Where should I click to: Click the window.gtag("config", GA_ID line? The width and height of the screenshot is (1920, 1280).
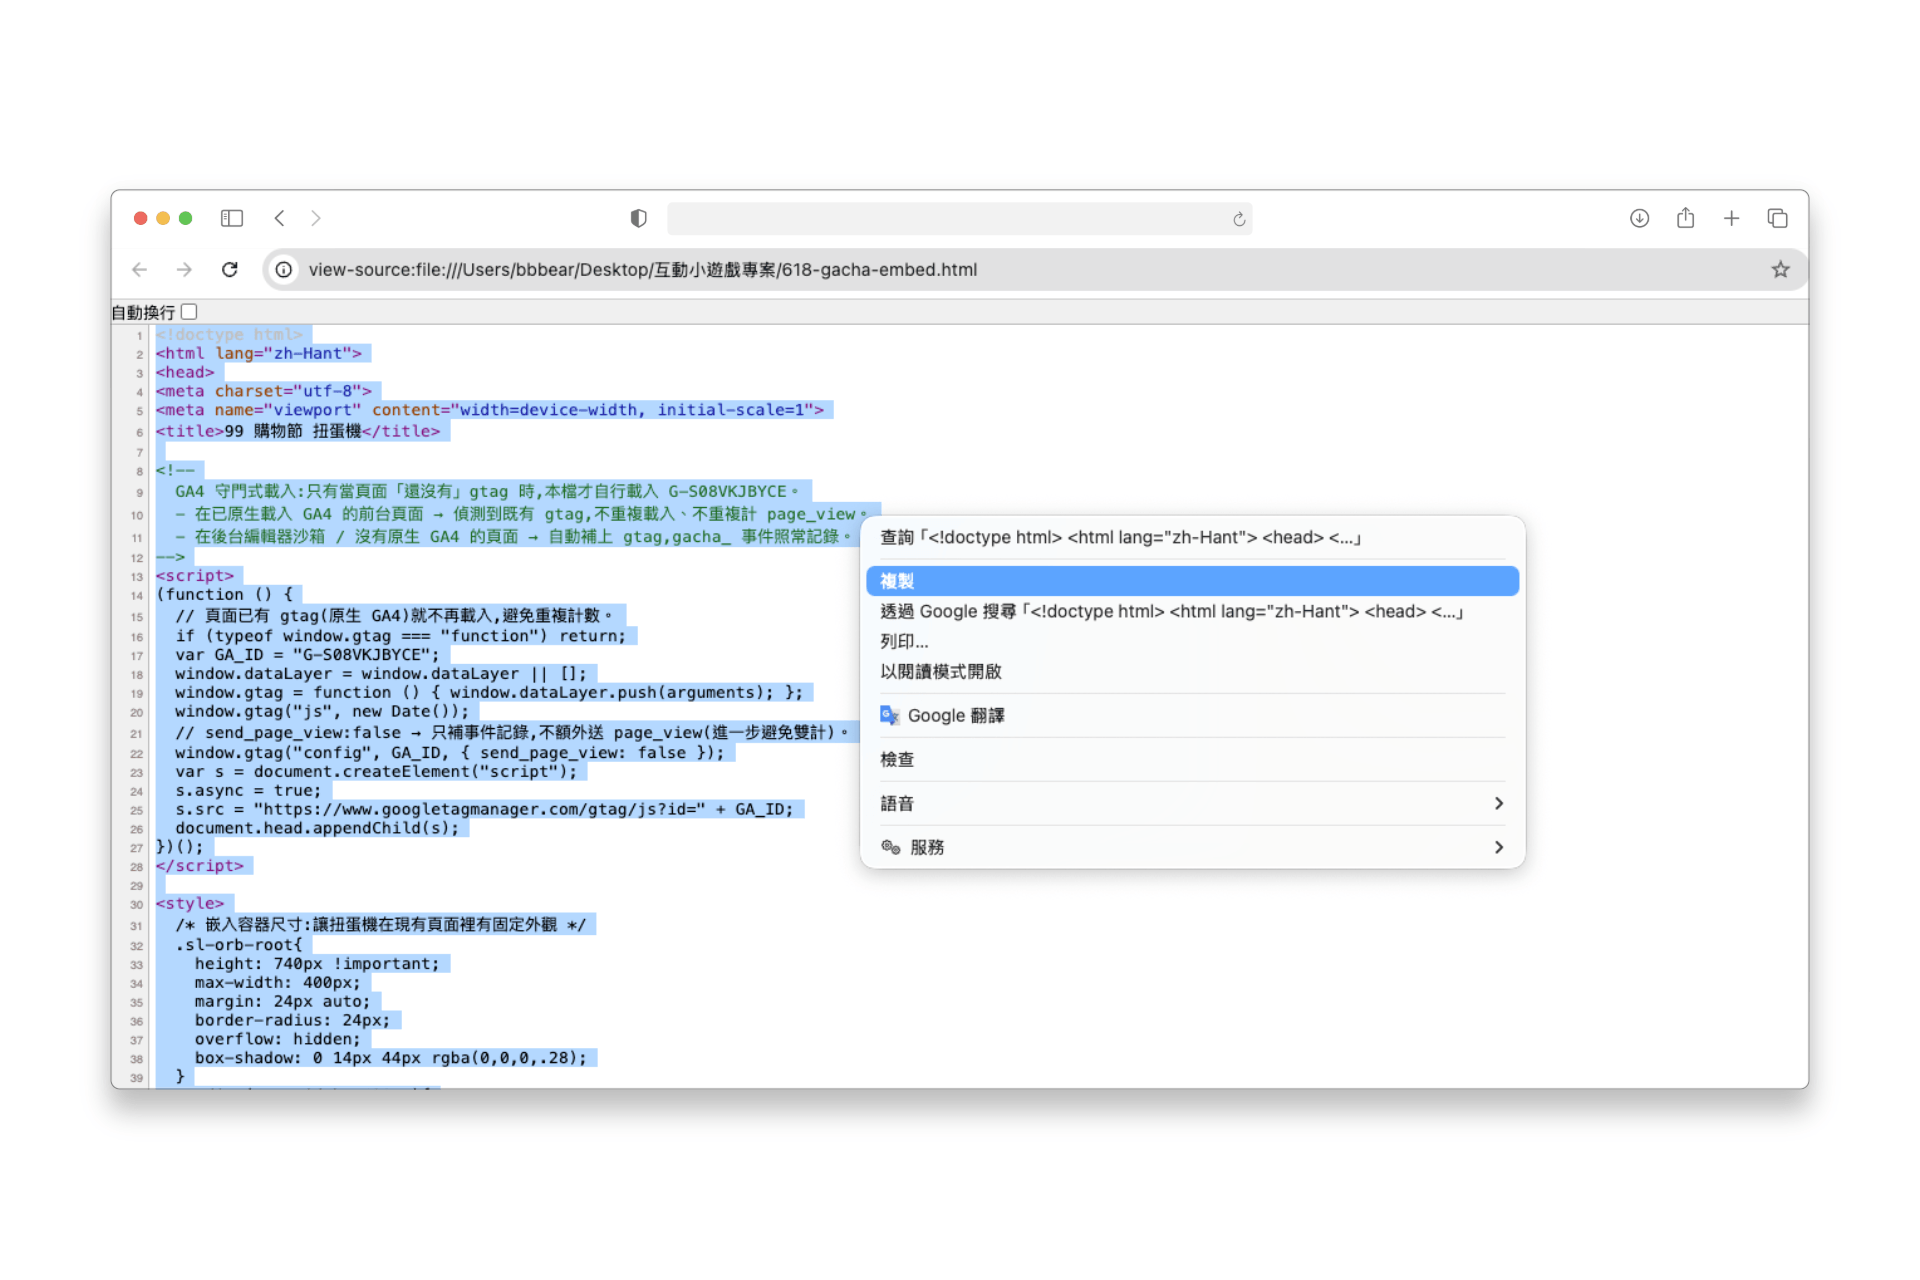click(x=449, y=752)
